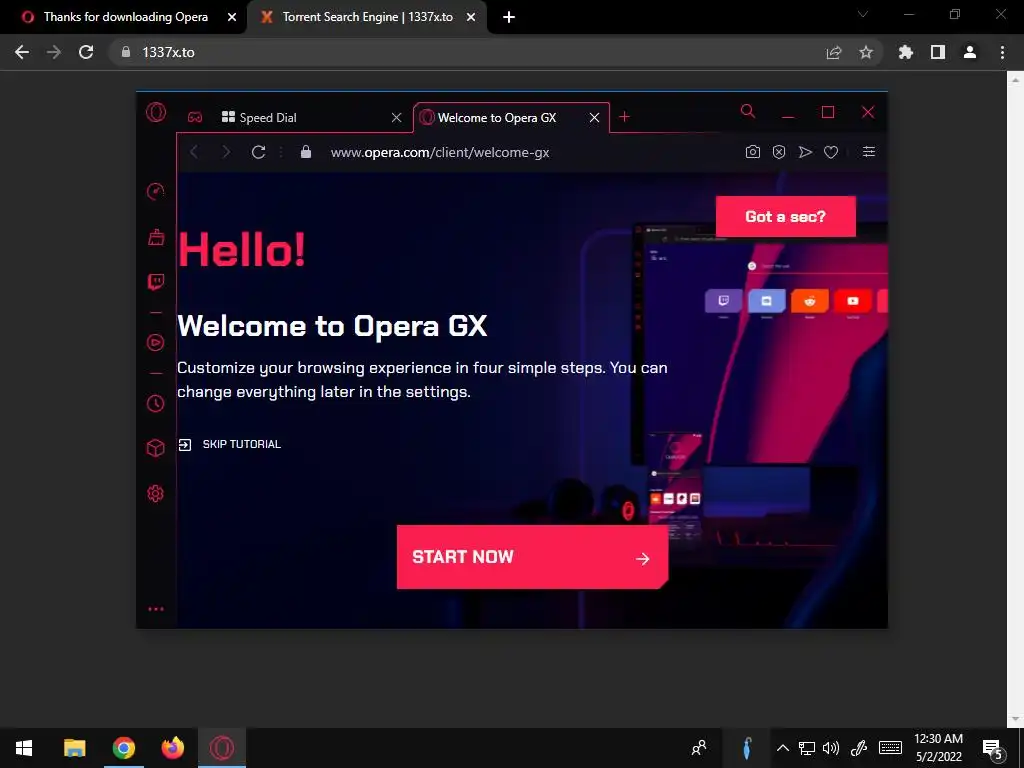Click the Got a sec? button

tap(786, 216)
